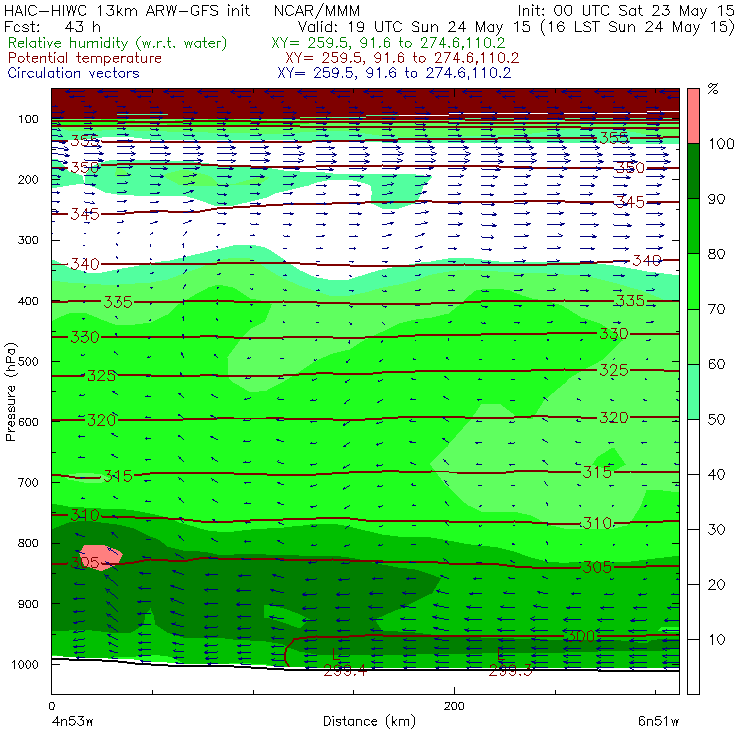Click the 400 pressure axis tick
Screen dimensions: 740x740
[x=28, y=301]
